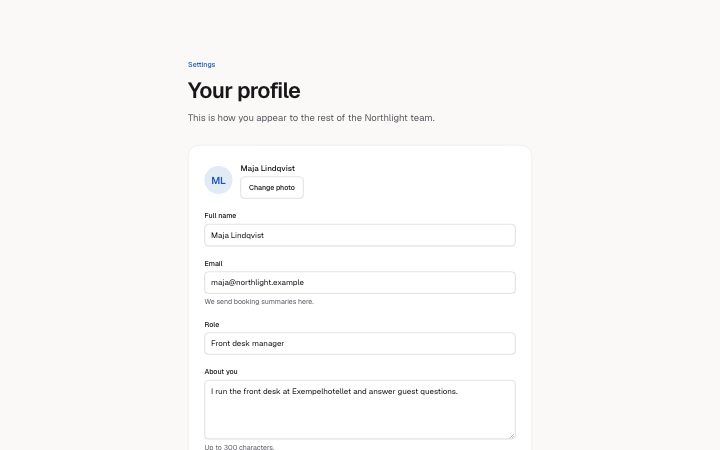Click the ML initials avatar
The image size is (720, 450).
pos(218,180)
